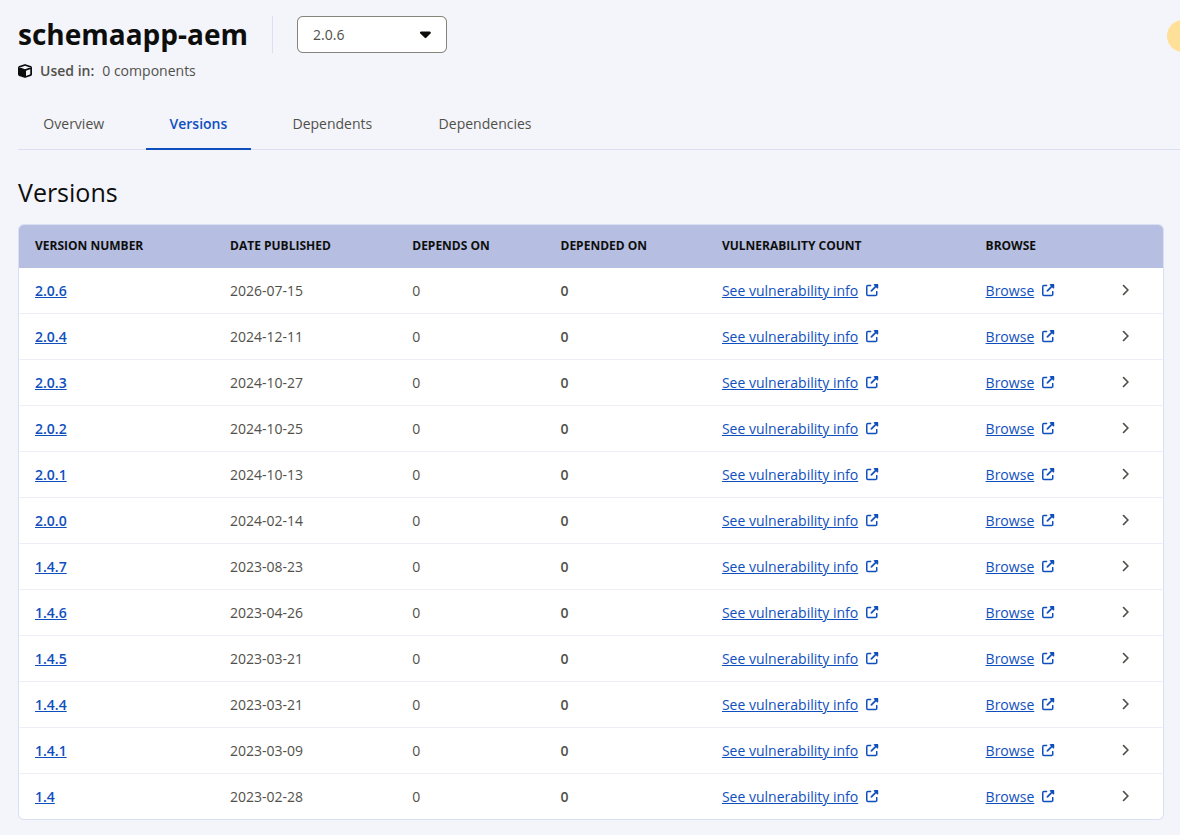Expand the 1.4.4 row chevron
Screen dimensions: 1180x835
pos(1125,704)
